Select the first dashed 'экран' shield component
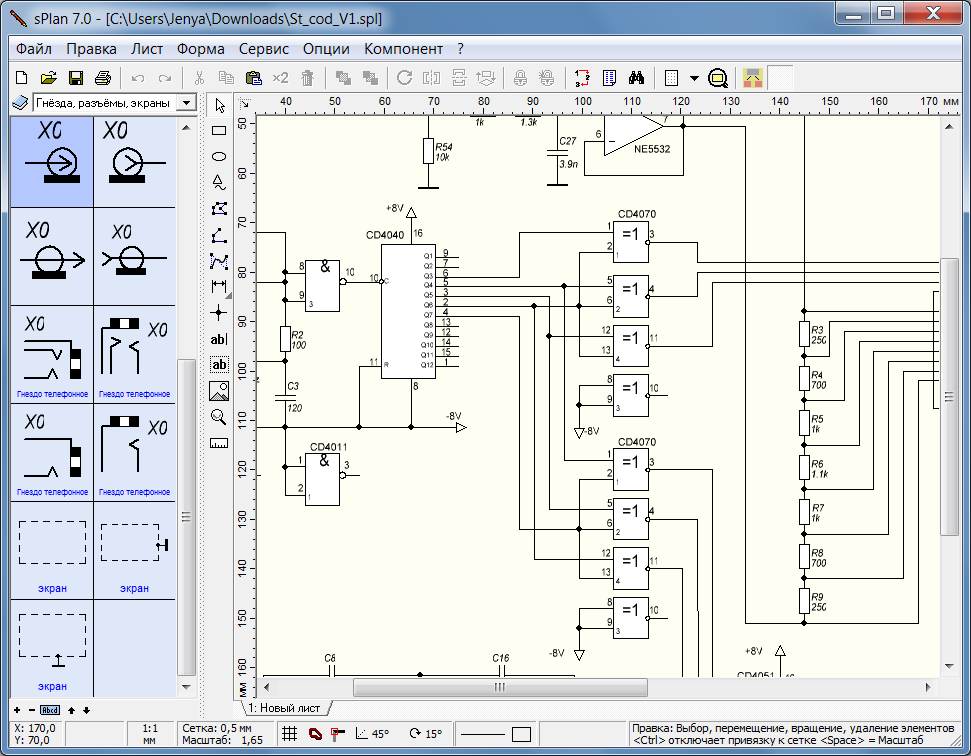The width and height of the screenshot is (971, 756). coord(52,550)
